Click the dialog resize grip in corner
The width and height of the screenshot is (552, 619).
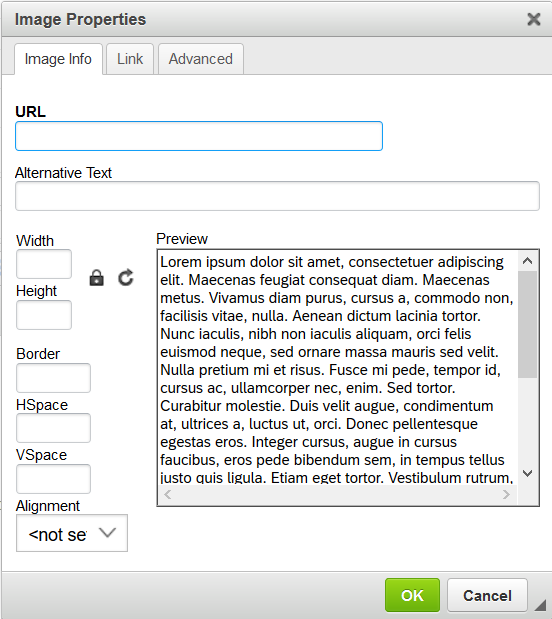click(x=540, y=605)
